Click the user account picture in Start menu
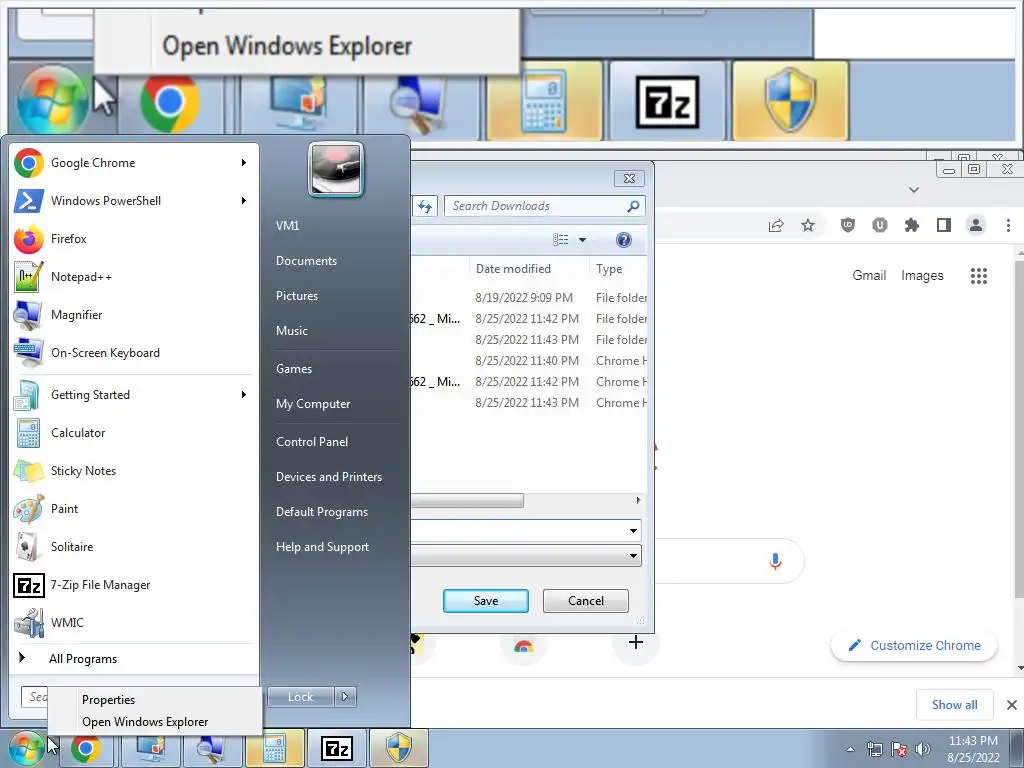1024x768 pixels. (x=336, y=169)
